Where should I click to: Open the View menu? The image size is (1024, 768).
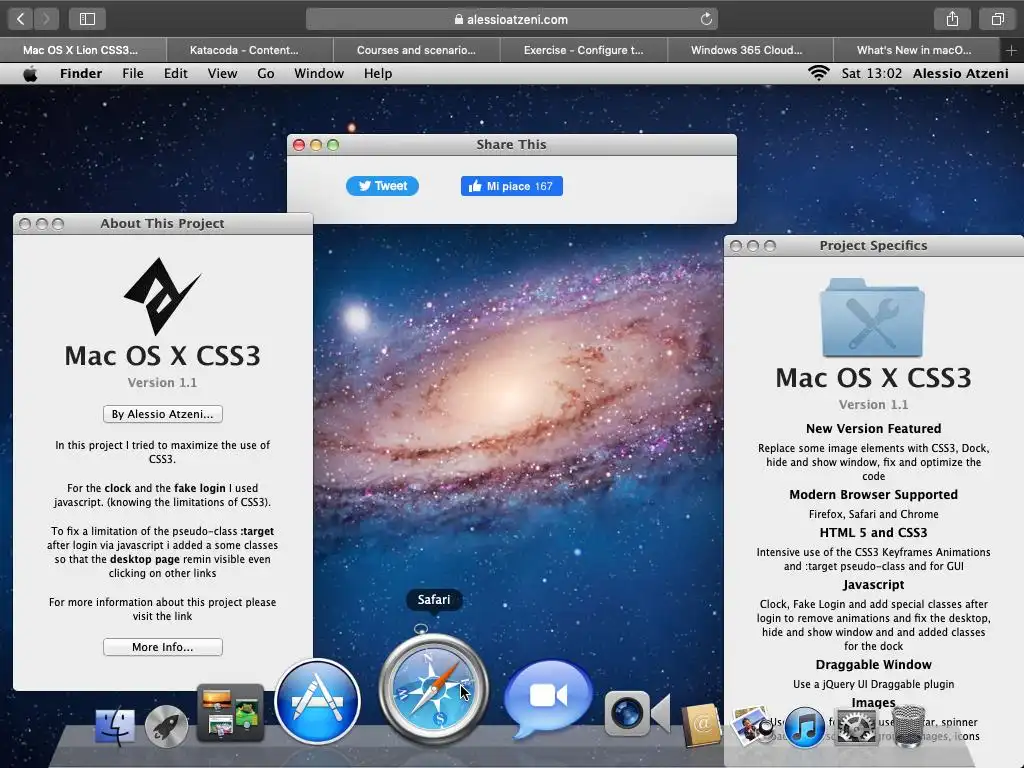[x=222, y=73]
